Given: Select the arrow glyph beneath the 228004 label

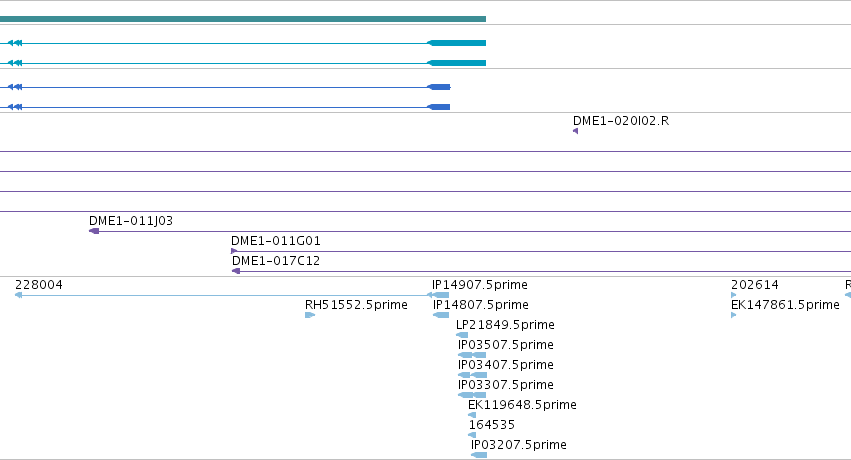Looking at the screenshot, I should pos(18,295).
